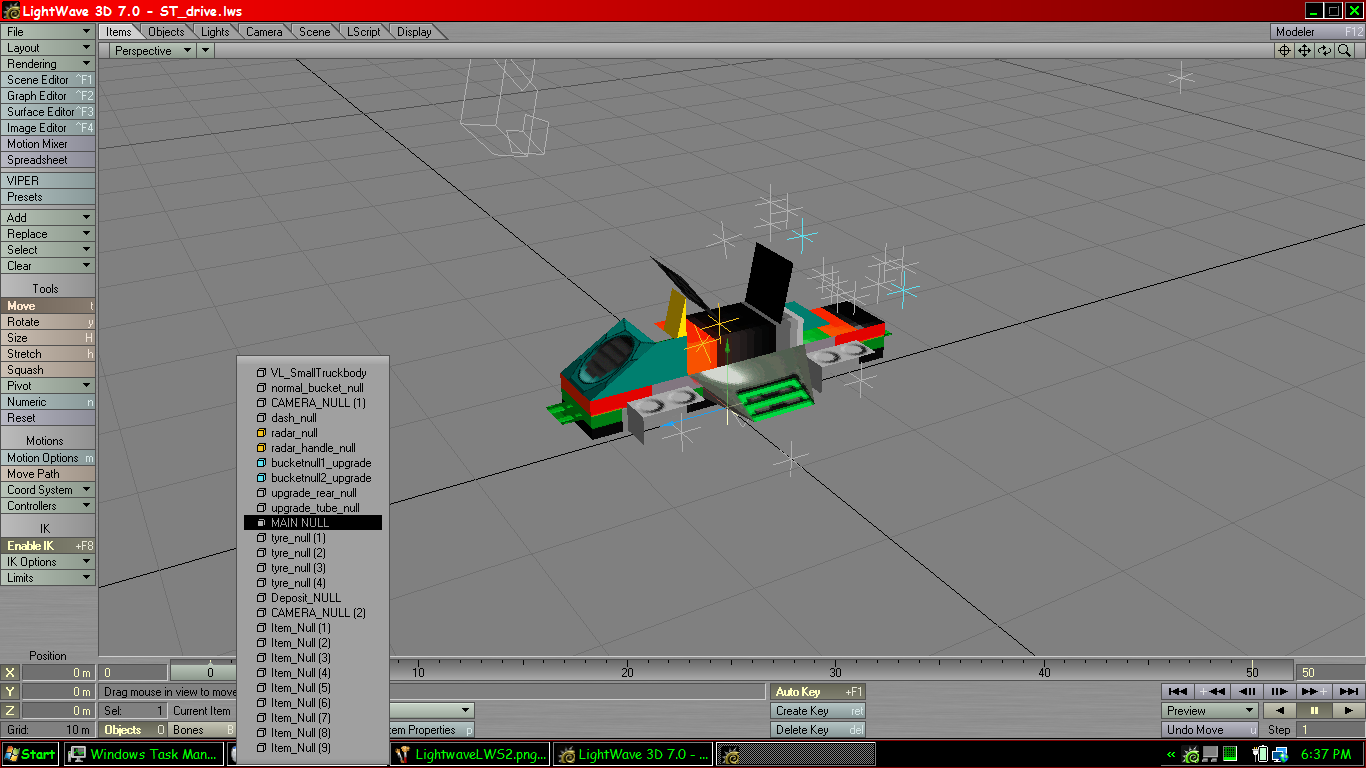Select CAMERA_NULL (2) in list
The height and width of the screenshot is (768, 1366).
312,613
